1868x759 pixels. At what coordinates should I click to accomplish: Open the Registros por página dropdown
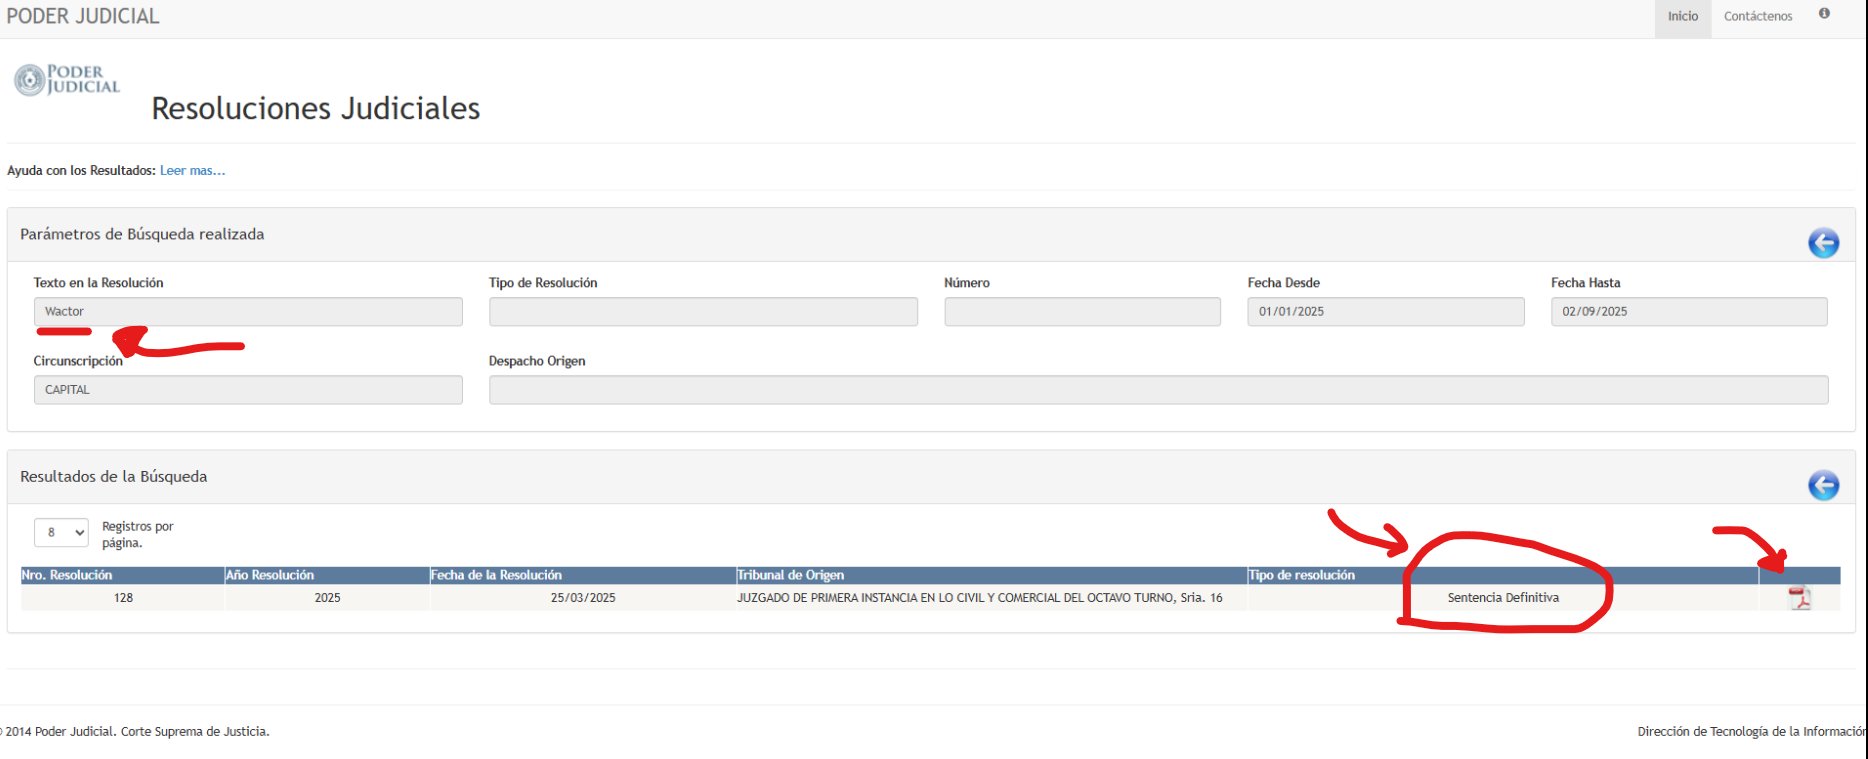[61, 533]
